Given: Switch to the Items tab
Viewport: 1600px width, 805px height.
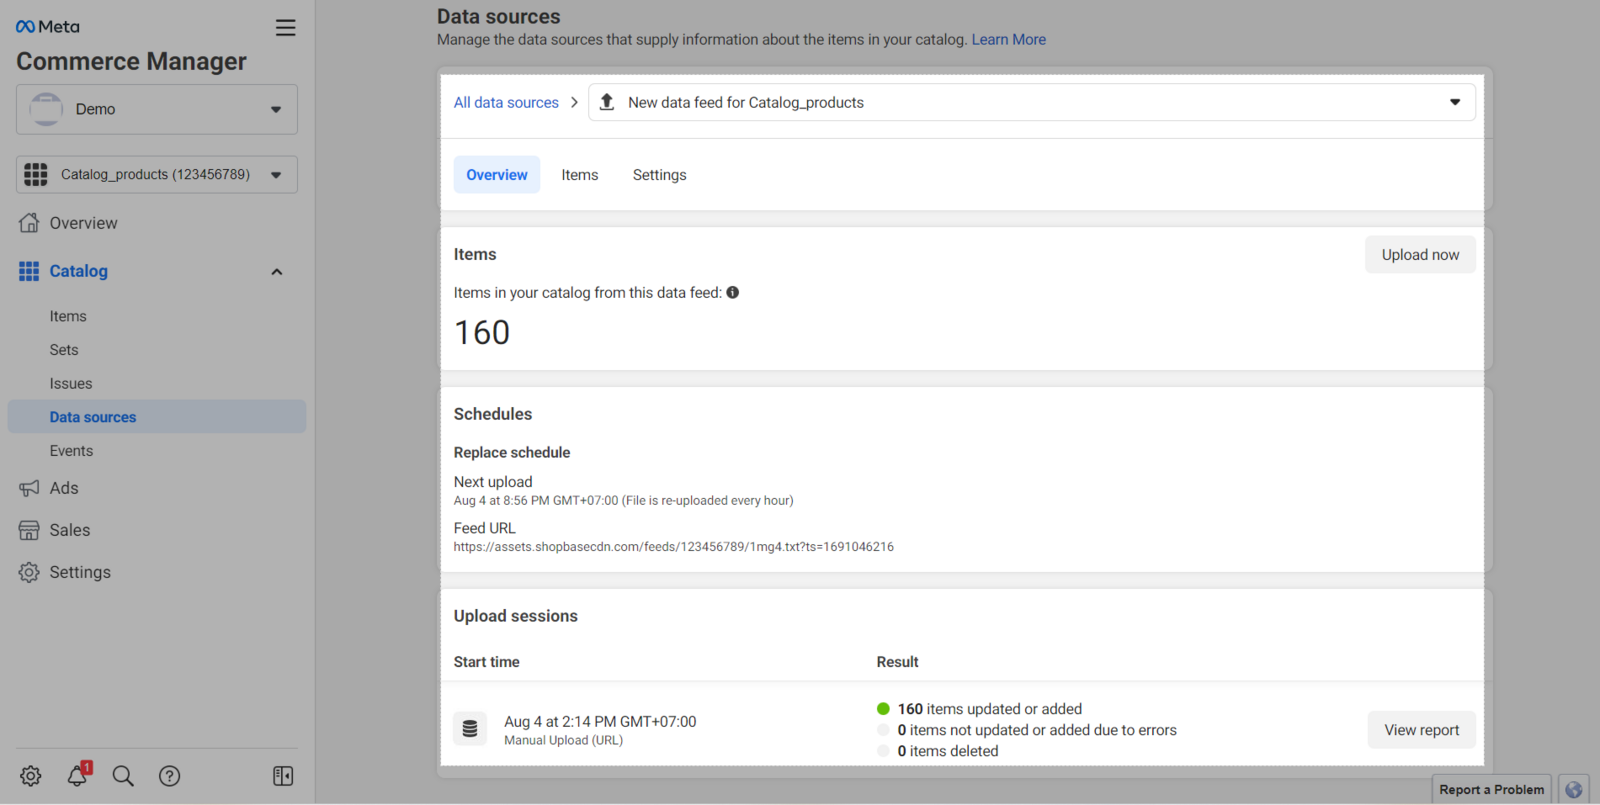Looking at the screenshot, I should [580, 175].
